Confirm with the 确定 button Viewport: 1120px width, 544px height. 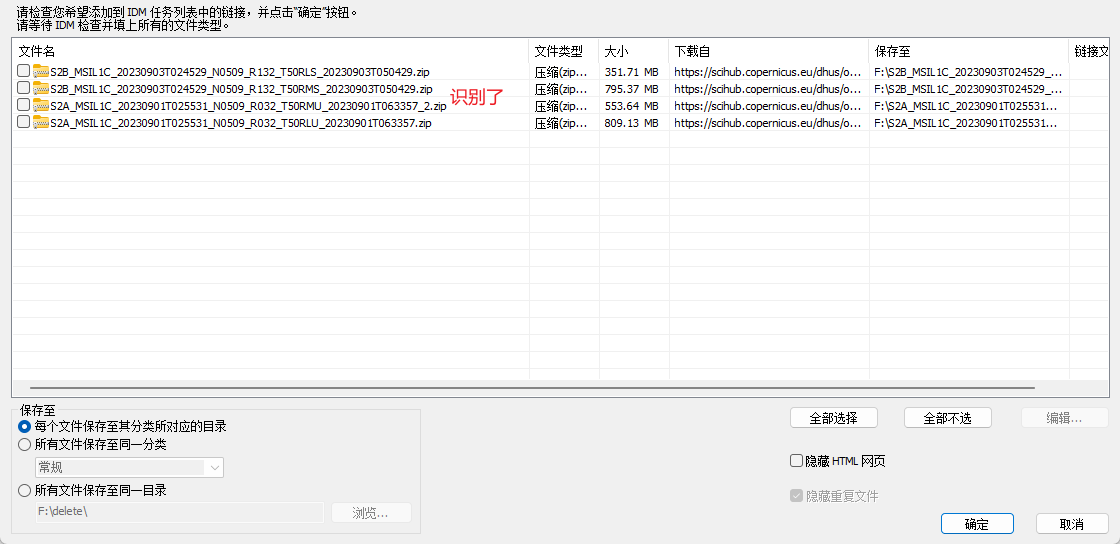(x=977, y=524)
